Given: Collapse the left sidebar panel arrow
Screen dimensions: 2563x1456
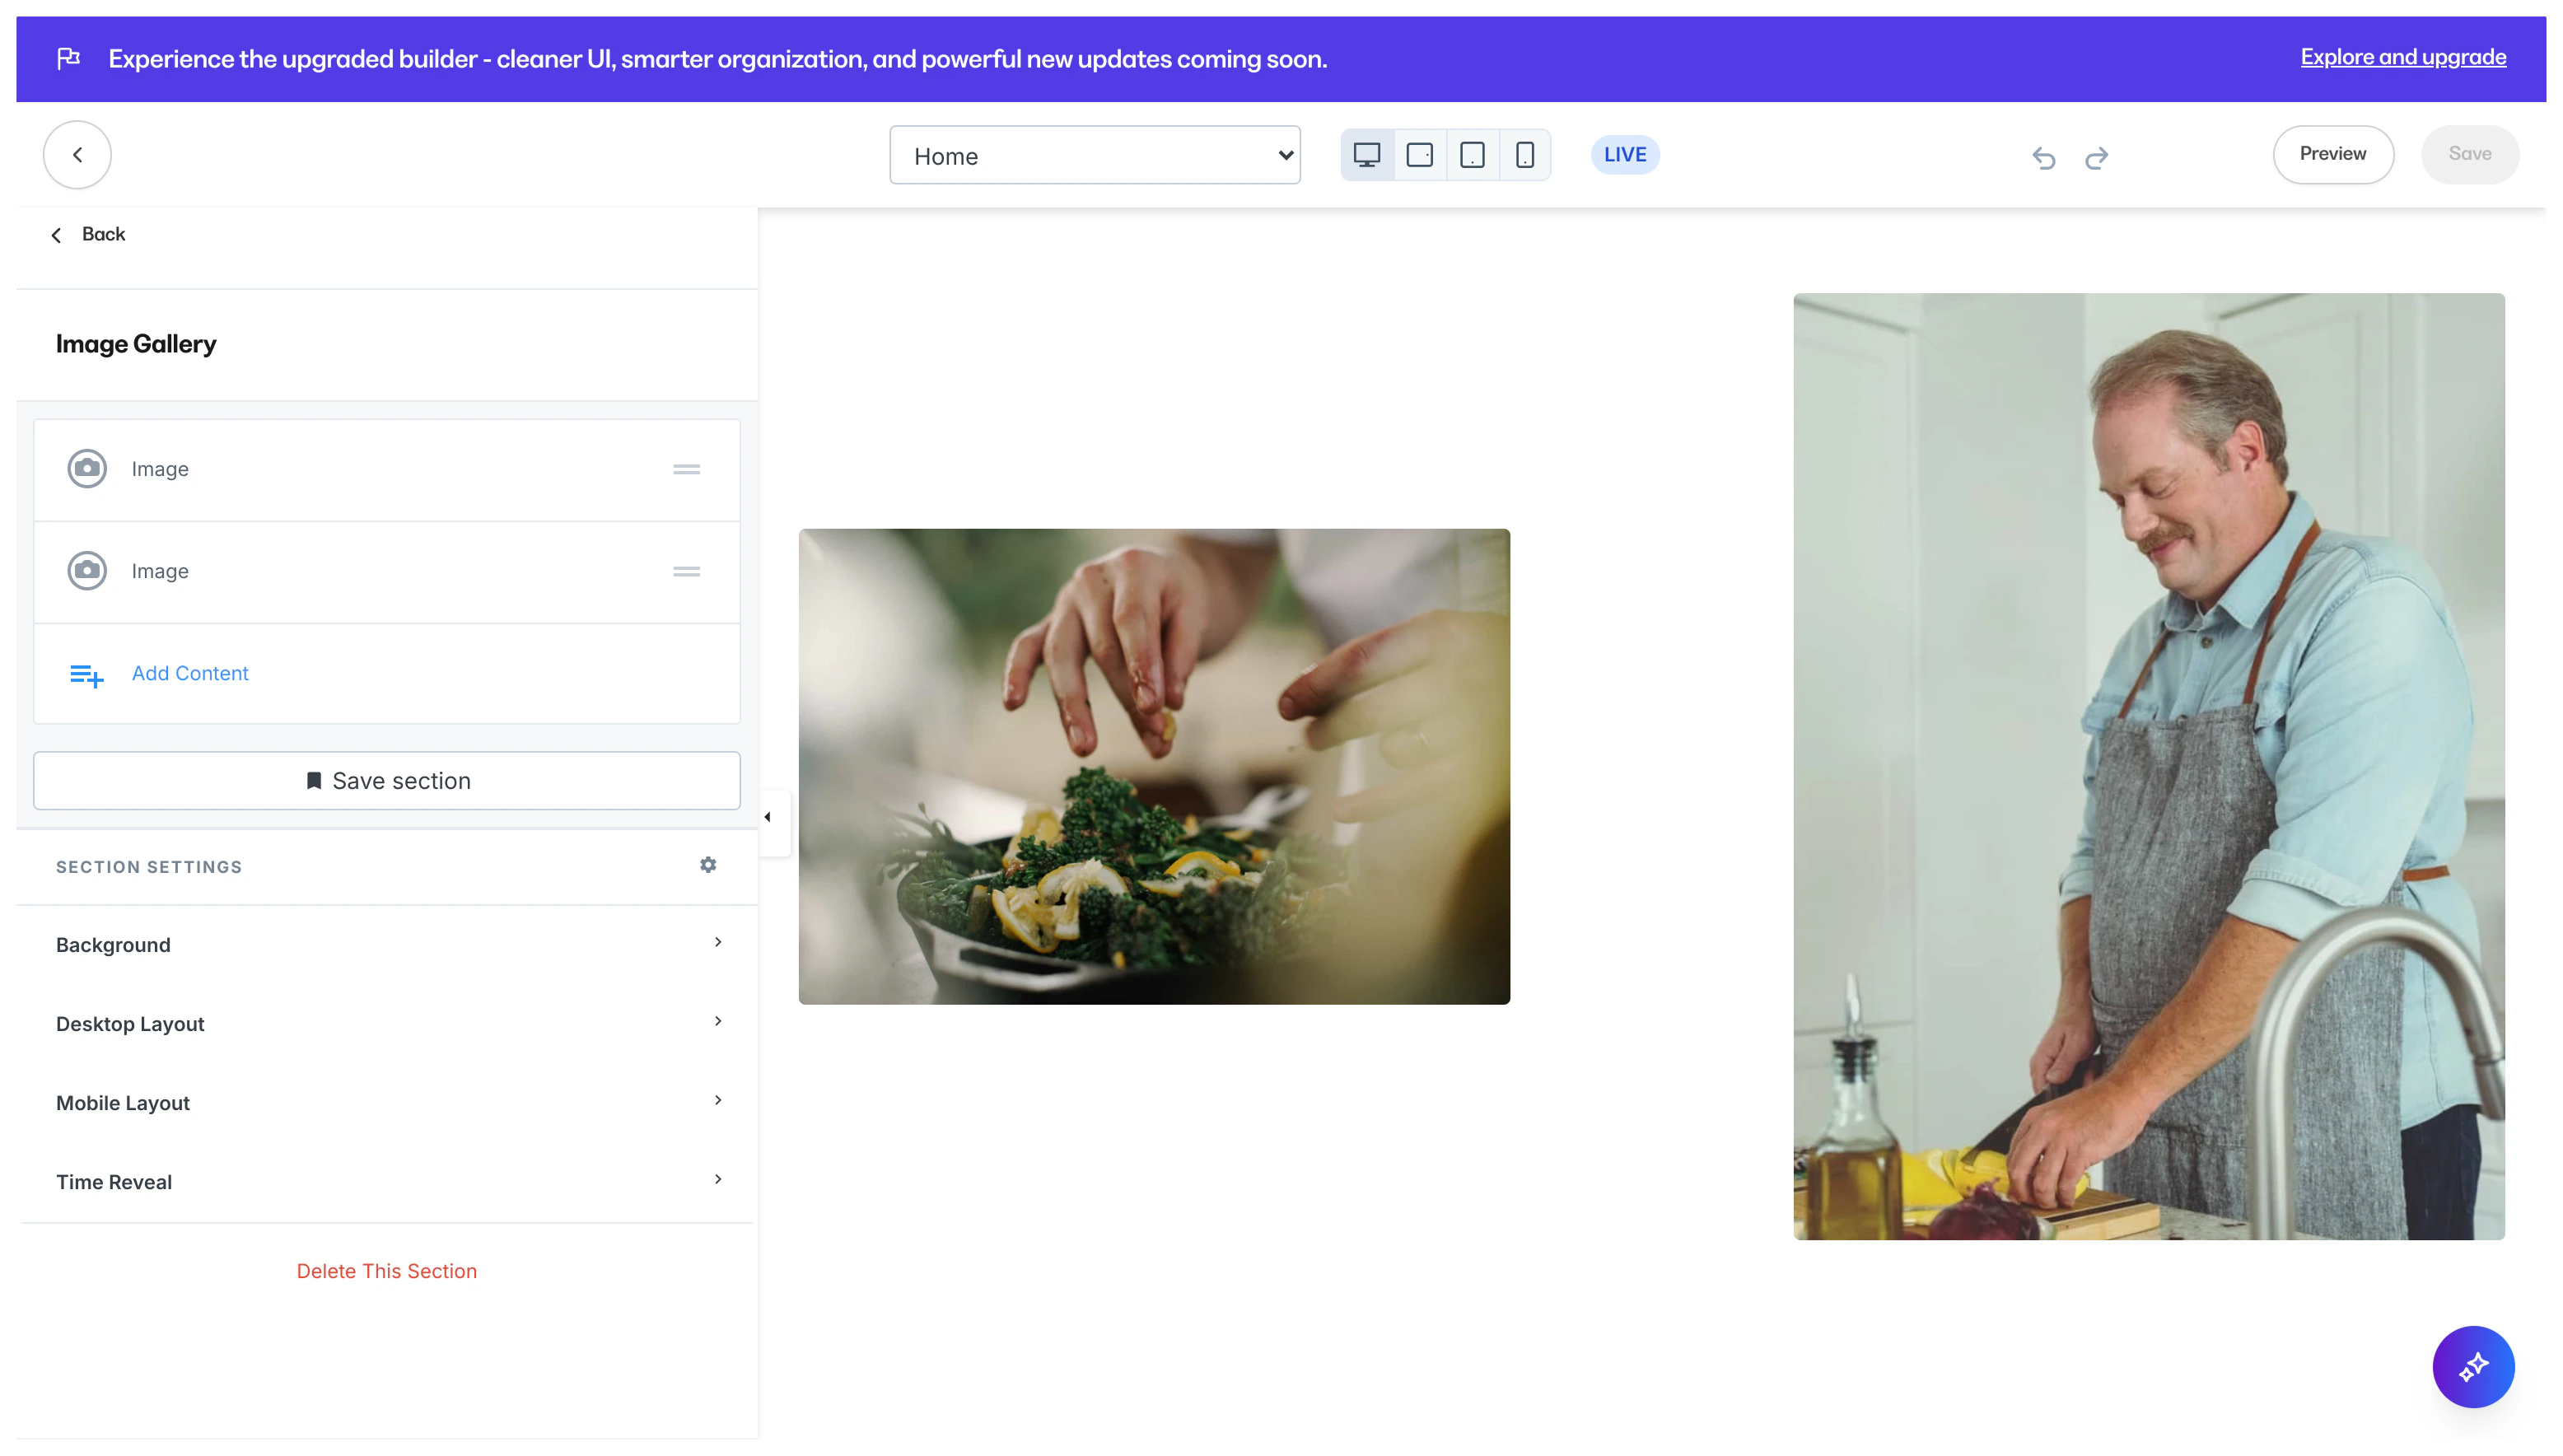Looking at the screenshot, I should [768, 817].
